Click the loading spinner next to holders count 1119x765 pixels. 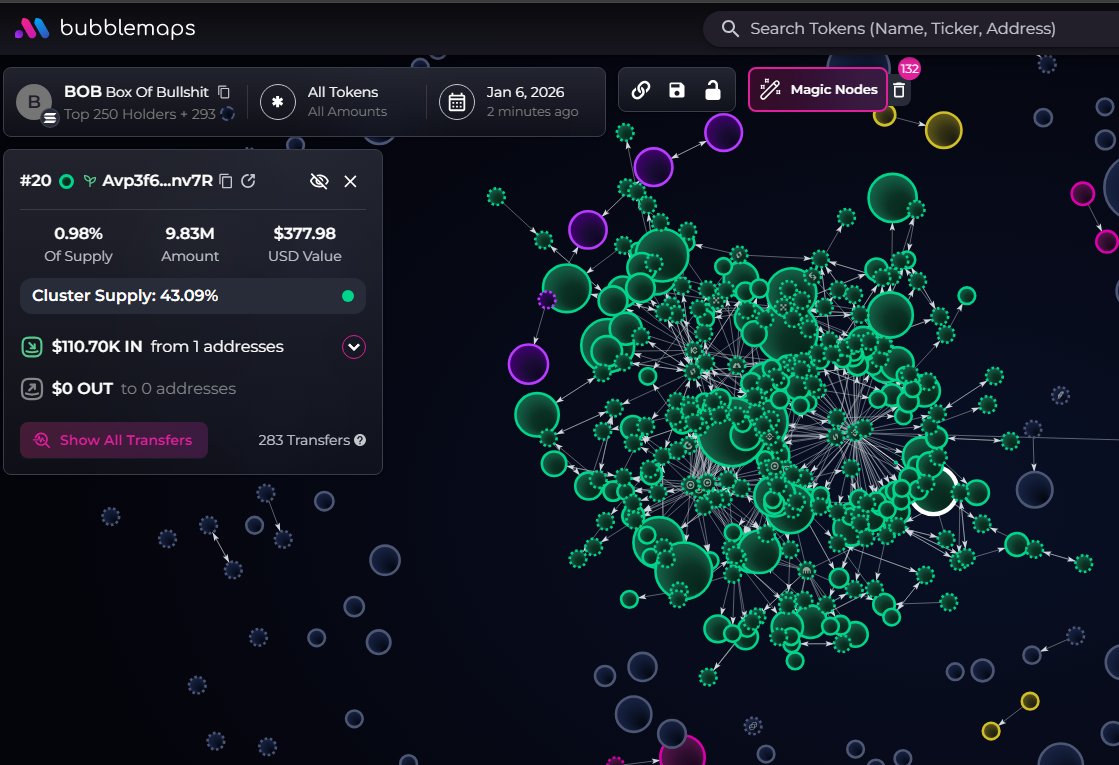tap(228, 113)
